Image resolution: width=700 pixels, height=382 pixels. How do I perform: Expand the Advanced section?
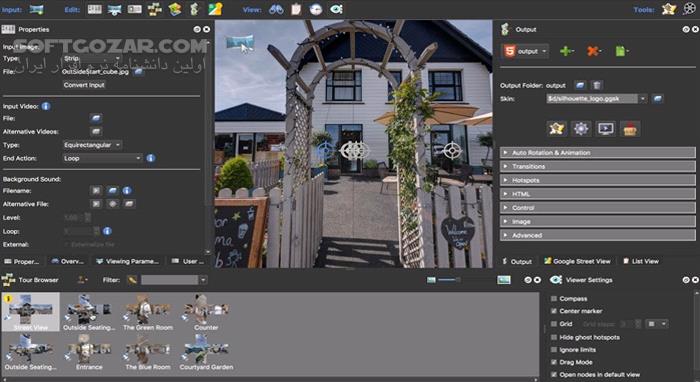coord(597,235)
